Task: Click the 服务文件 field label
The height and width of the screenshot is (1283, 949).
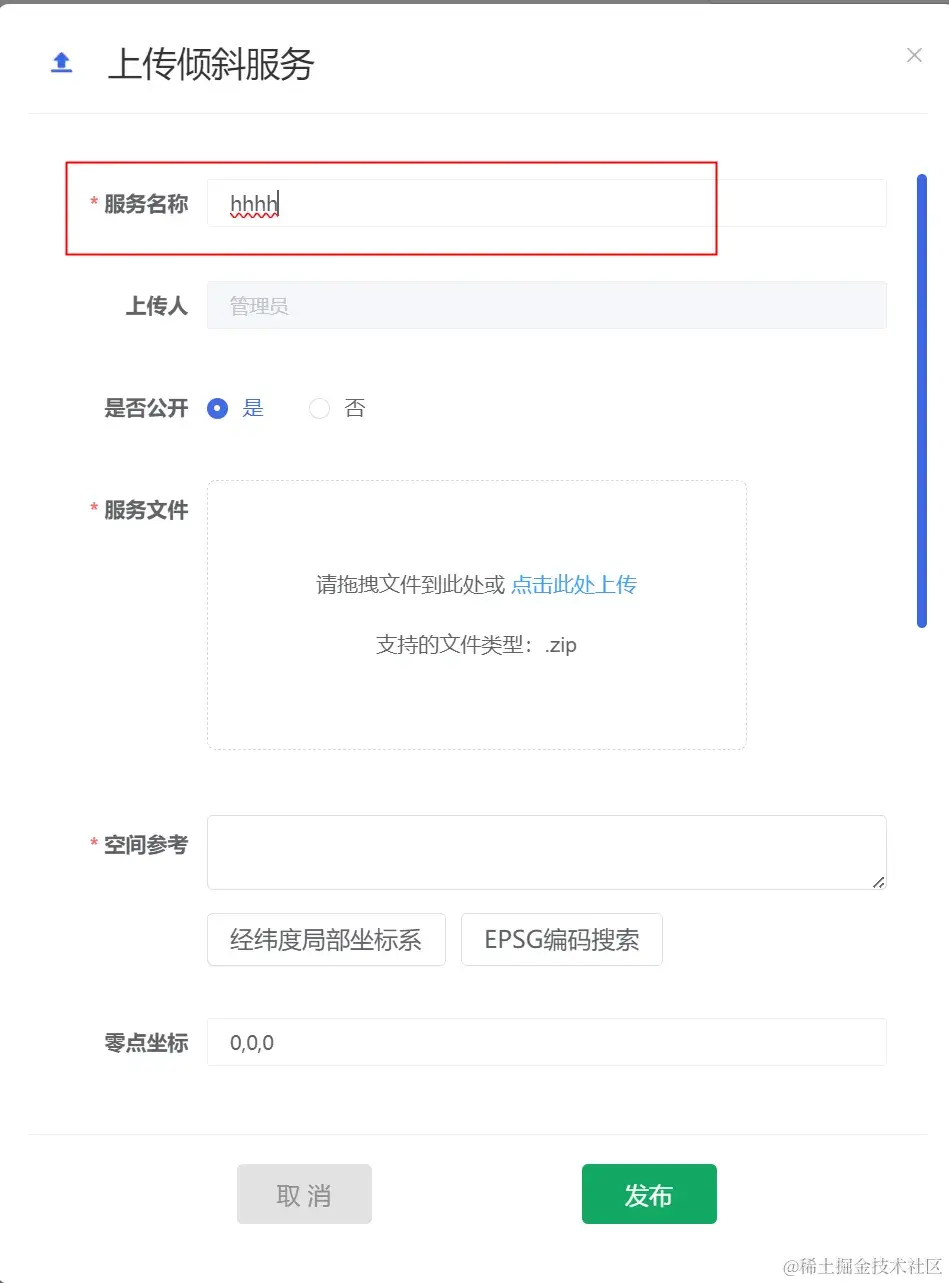Action: [x=146, y=510]
